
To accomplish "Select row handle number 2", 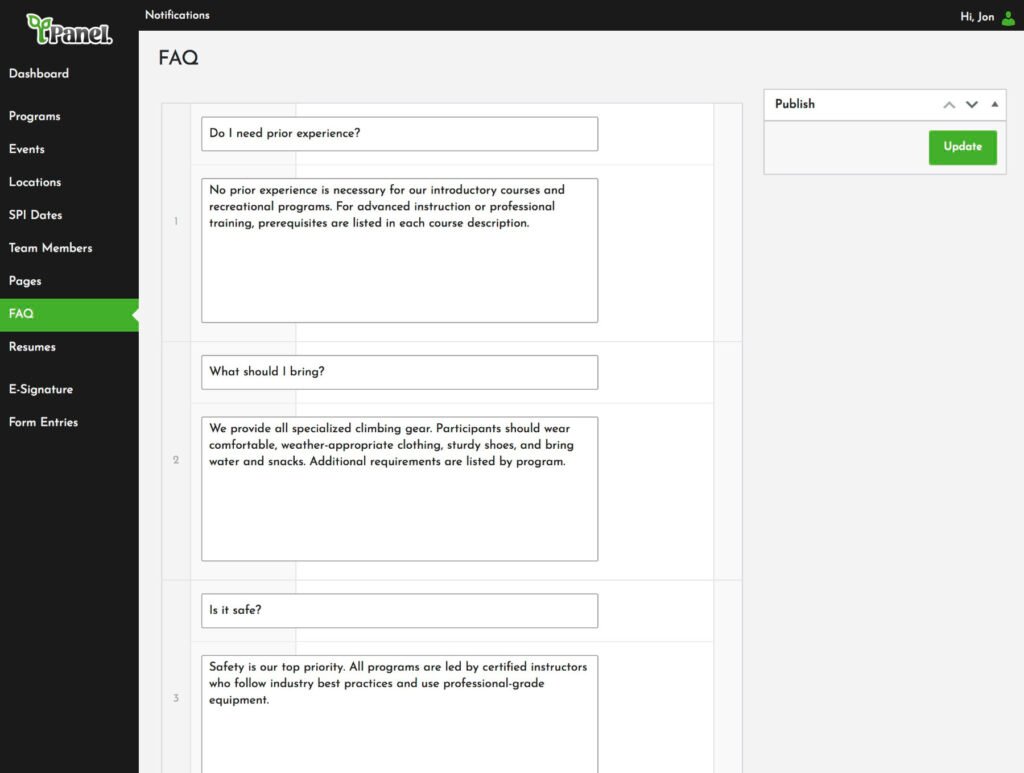I will (x=176, y=460).
